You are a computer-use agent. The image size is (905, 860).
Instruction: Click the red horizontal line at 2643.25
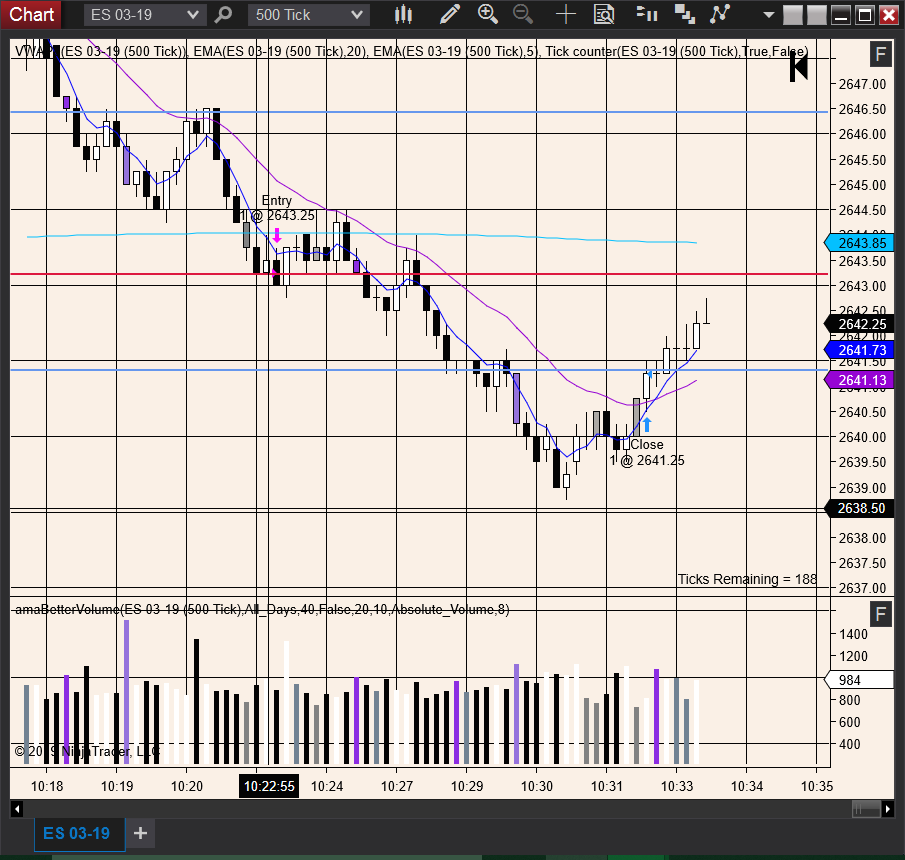[x=419, y=274]
